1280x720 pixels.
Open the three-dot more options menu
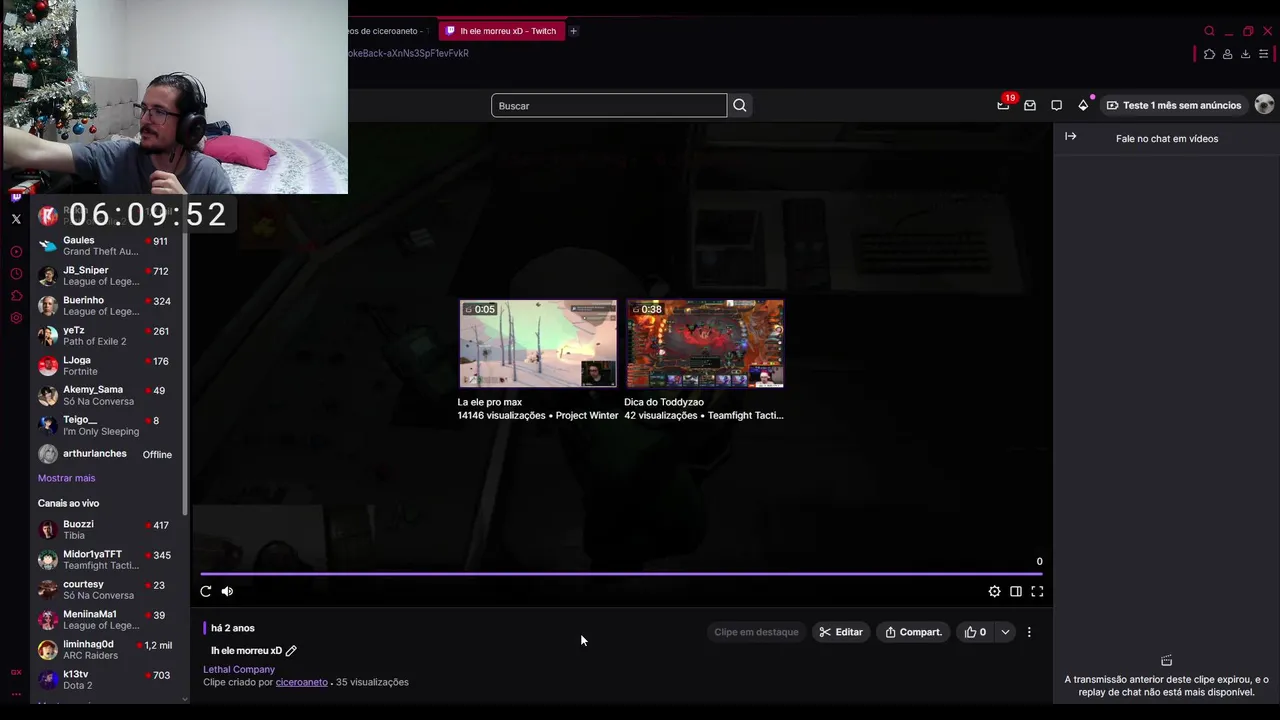pyautogui.click(x=1029, y=632)
